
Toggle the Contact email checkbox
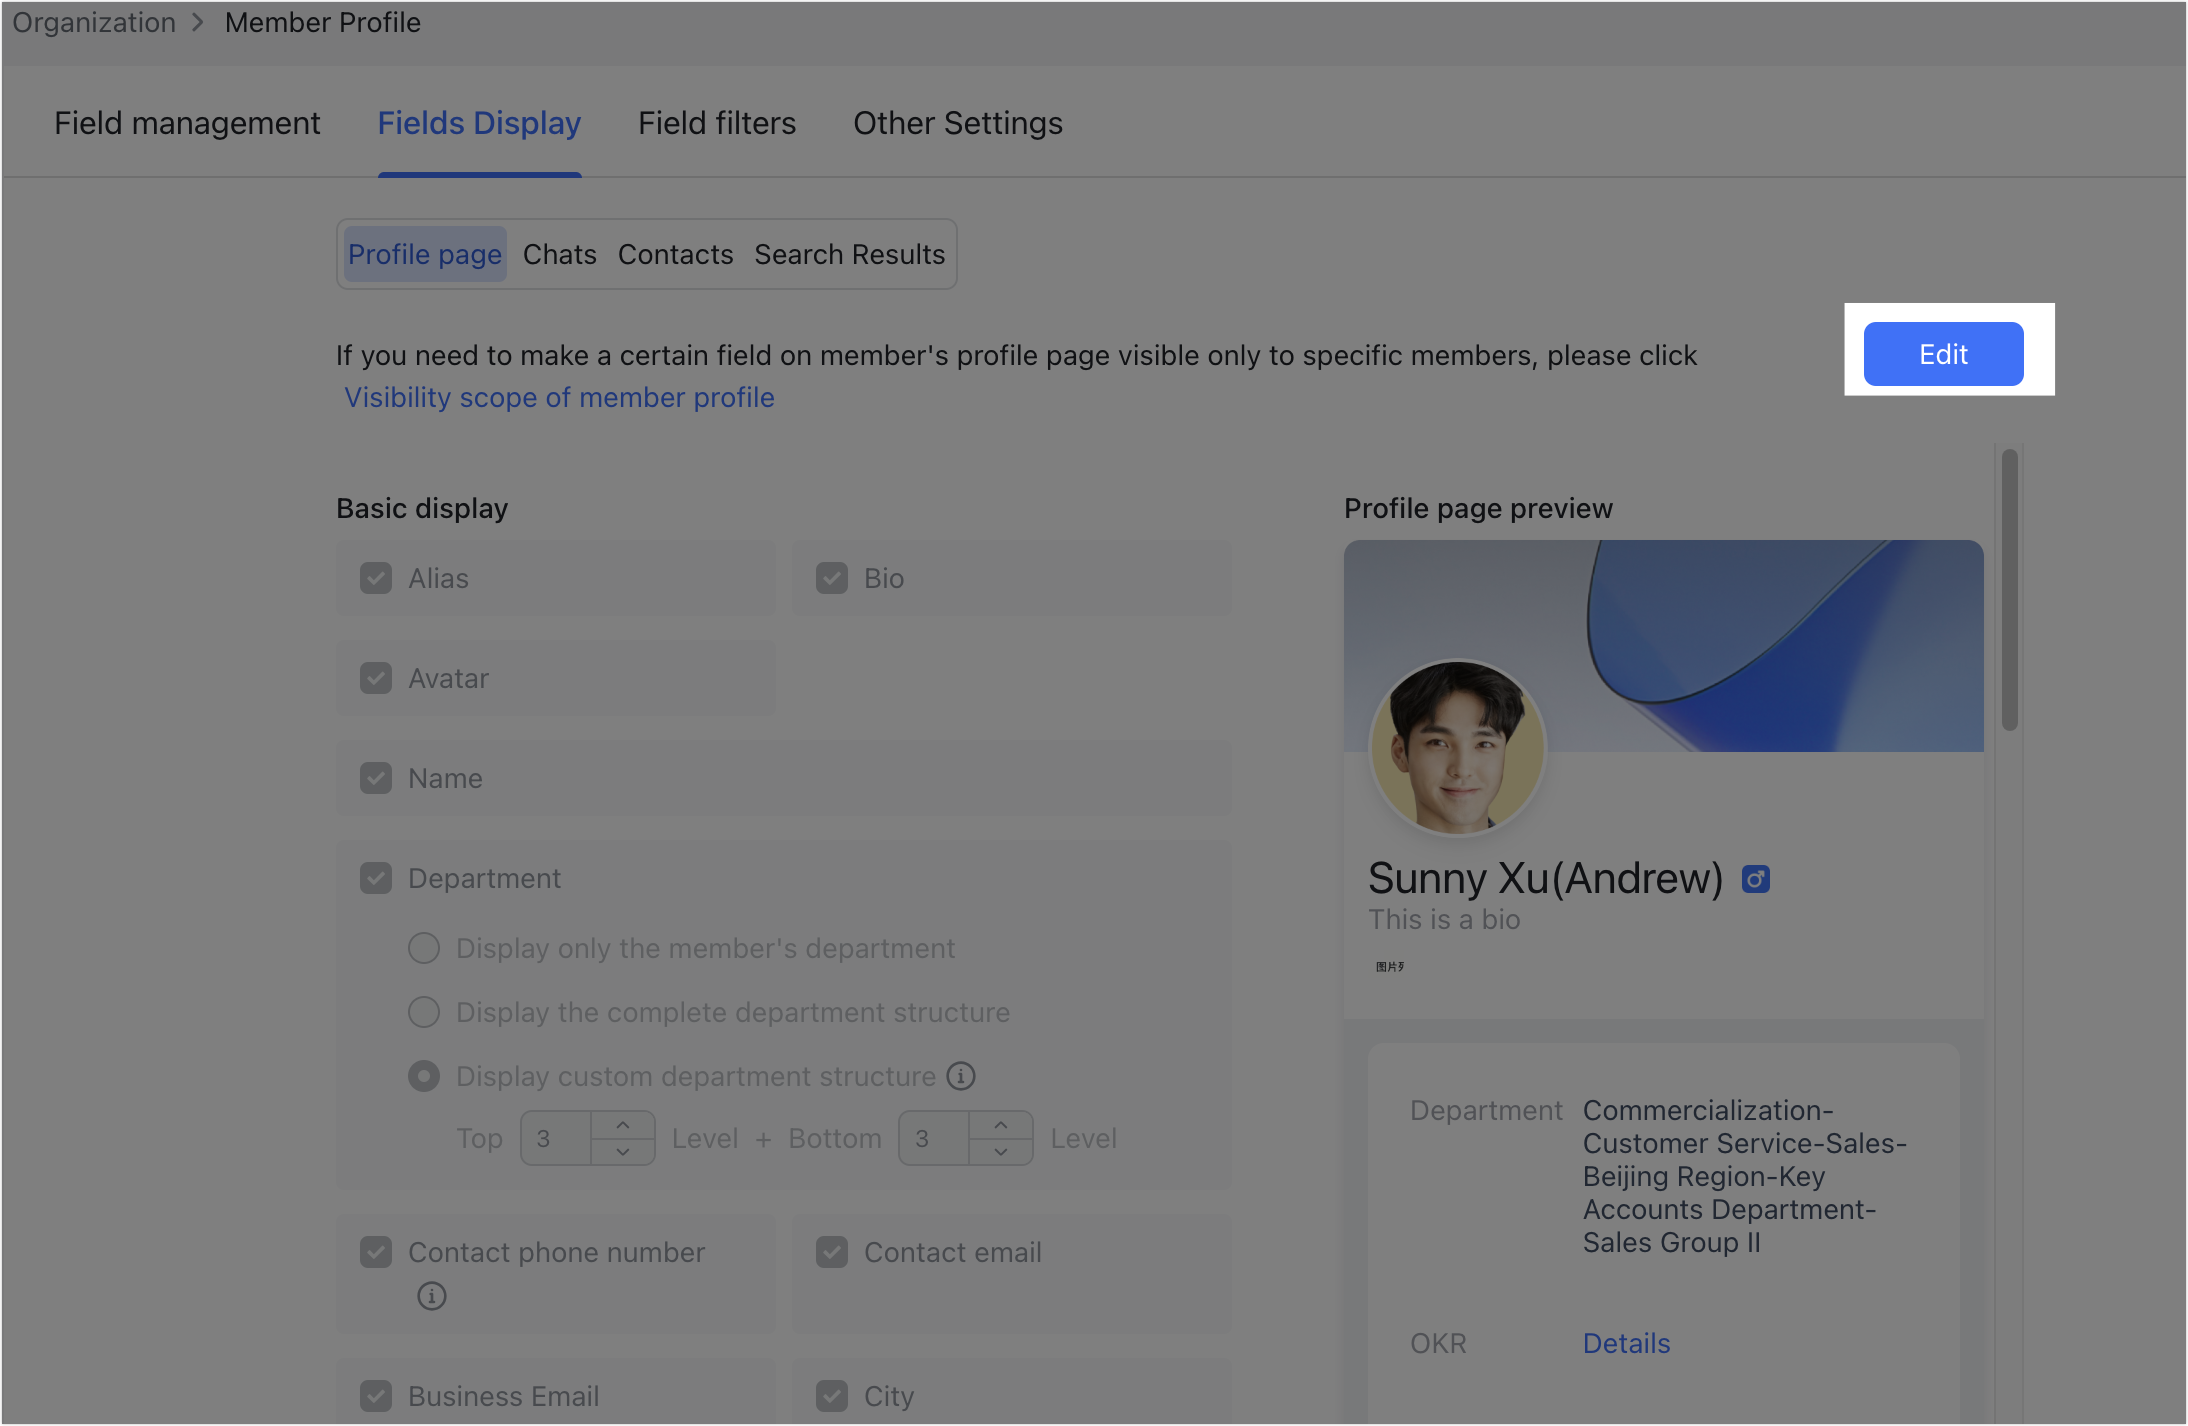[832, 1252]
